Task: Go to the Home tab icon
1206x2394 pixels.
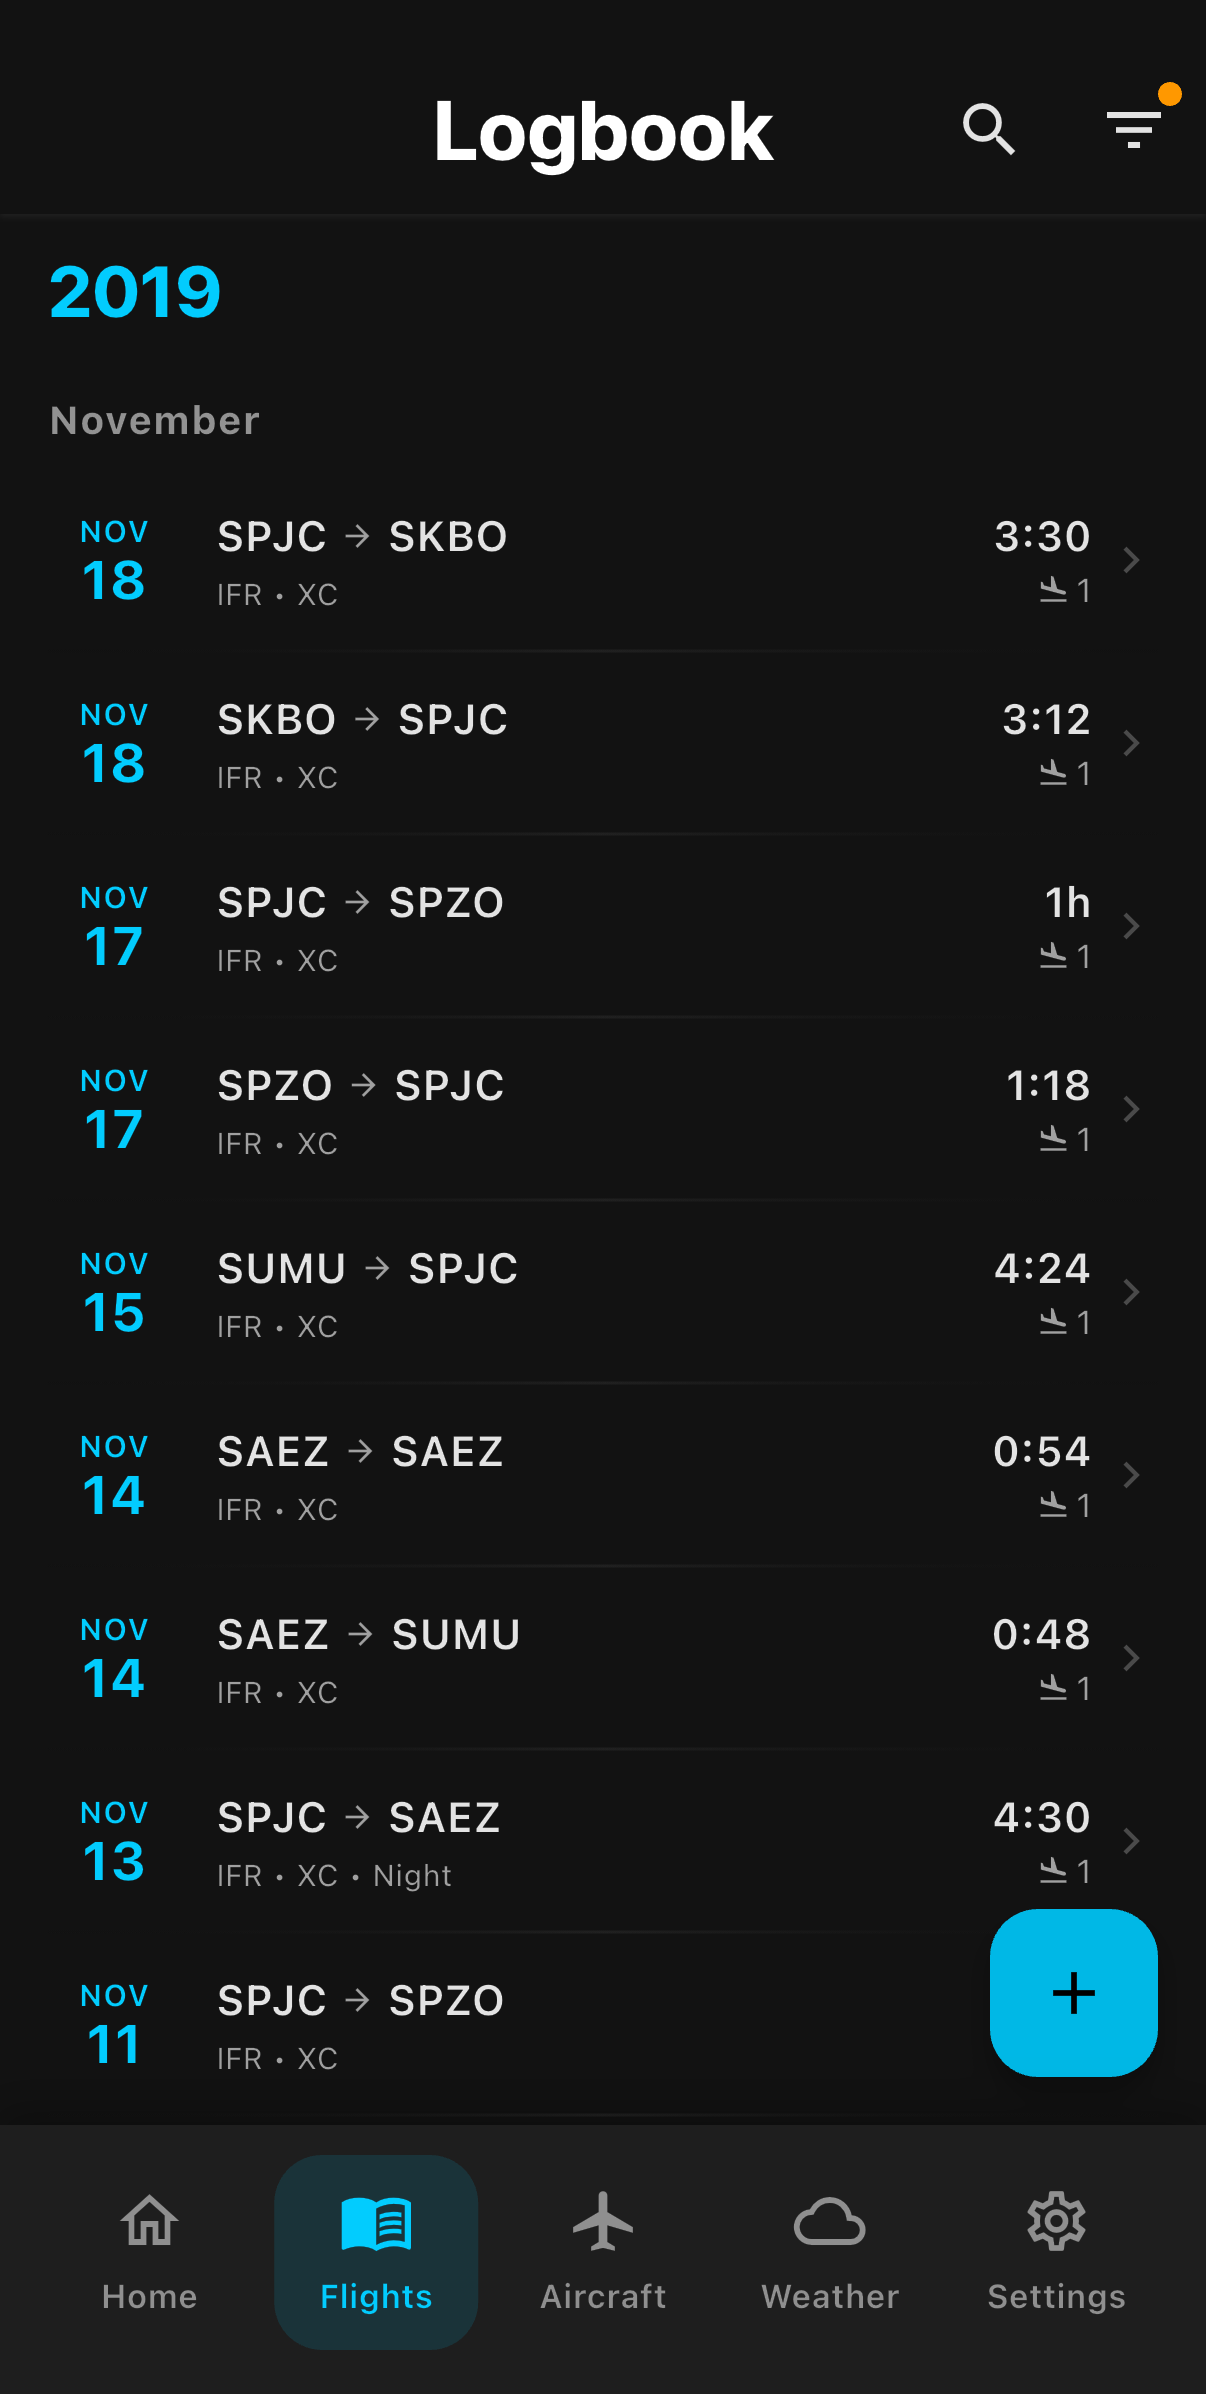Action: click(149, 2222)
